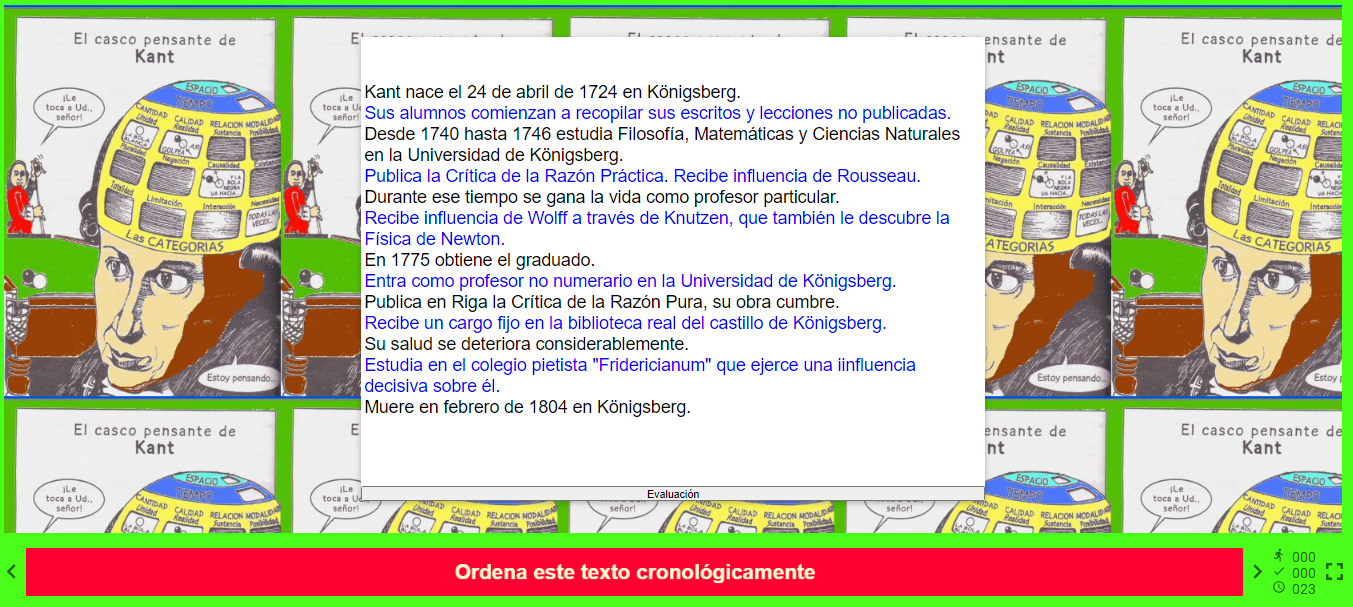Click the Evaluación button
1353x607 pixels.
673,494
